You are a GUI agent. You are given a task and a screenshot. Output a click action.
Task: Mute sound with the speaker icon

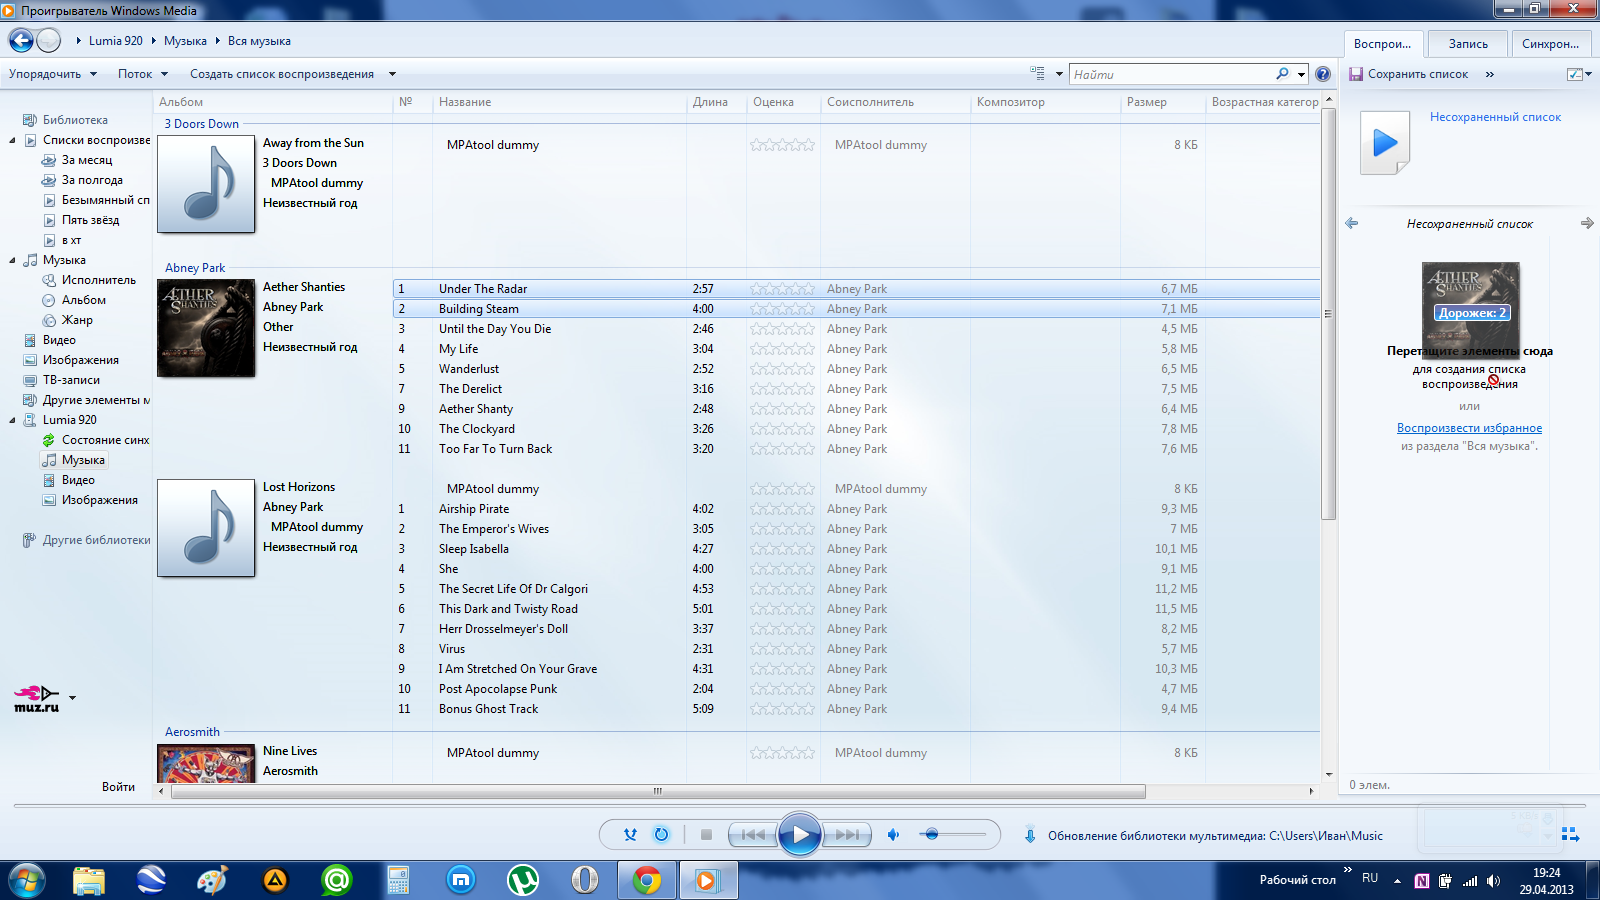tap(894, 834)
